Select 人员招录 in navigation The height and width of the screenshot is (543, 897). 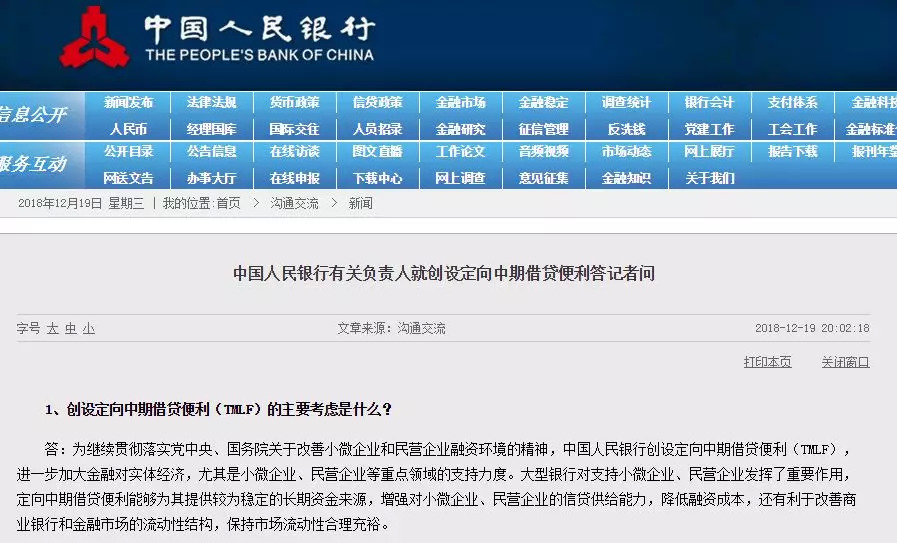[x=378, y=129]
